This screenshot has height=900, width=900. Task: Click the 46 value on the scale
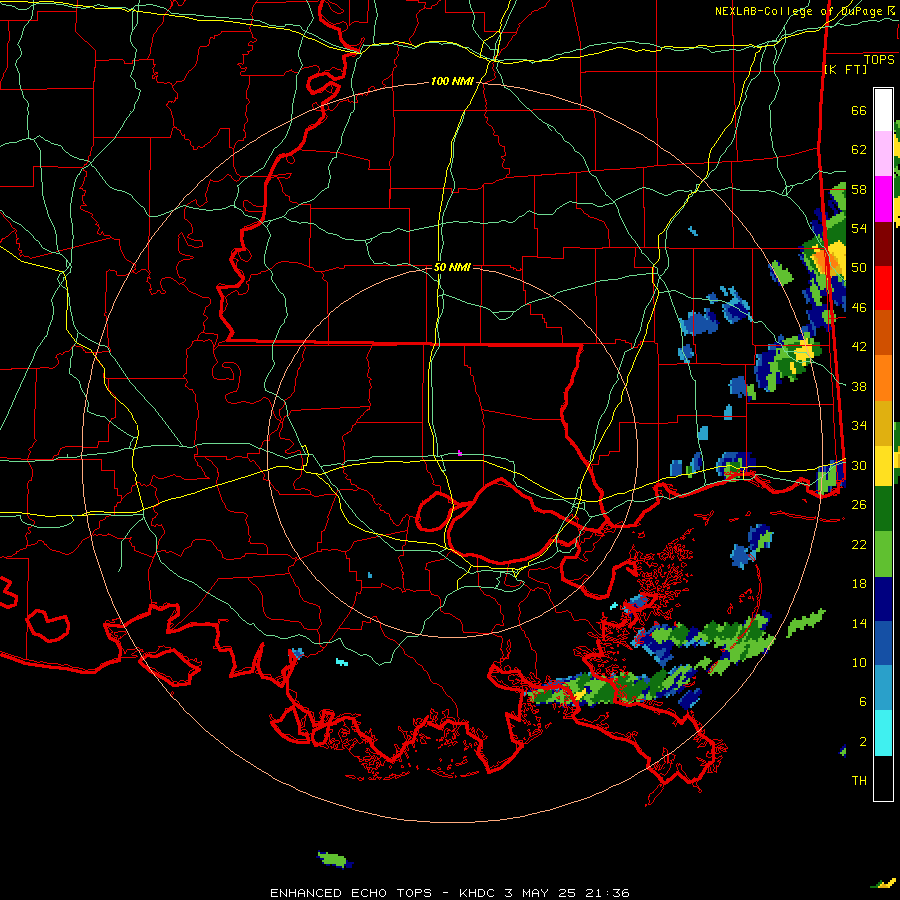pos(859,308)
